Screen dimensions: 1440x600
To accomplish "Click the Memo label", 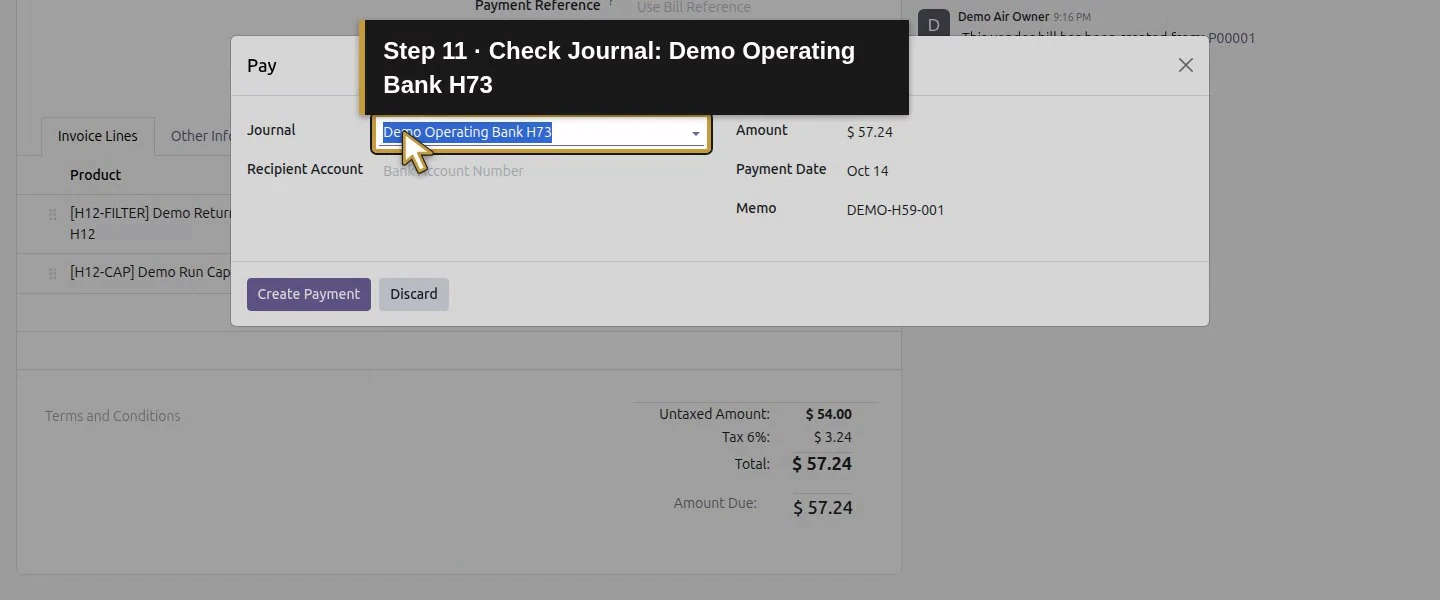I will 756,208.
